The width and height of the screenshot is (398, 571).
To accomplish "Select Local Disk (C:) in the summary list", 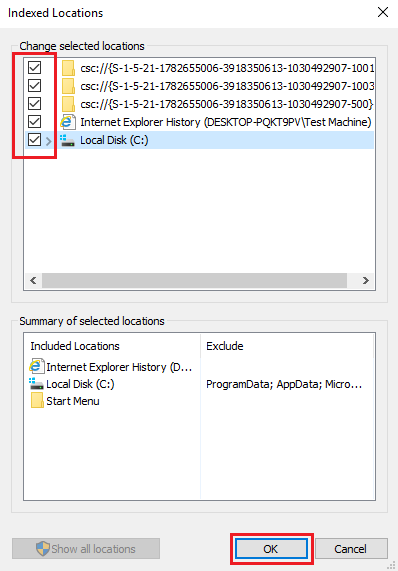I will [80, 384].
